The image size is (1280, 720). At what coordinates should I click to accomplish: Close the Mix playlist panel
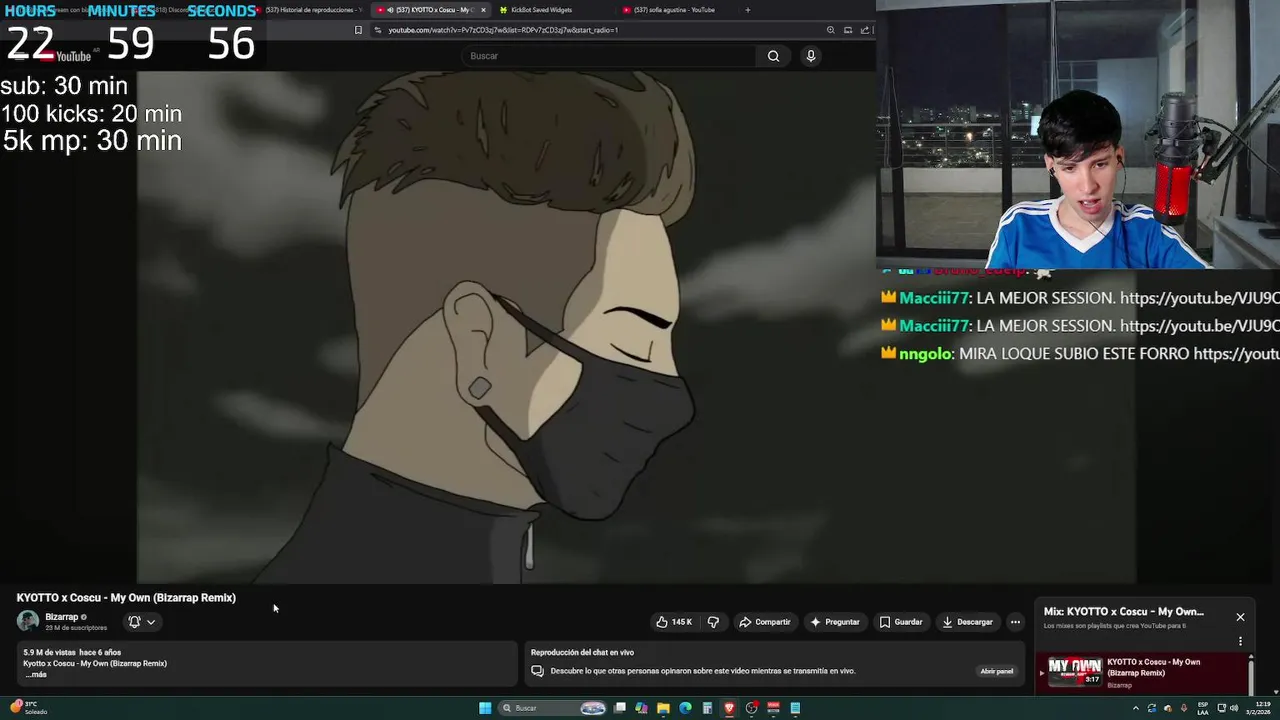tap(1240, 617)
